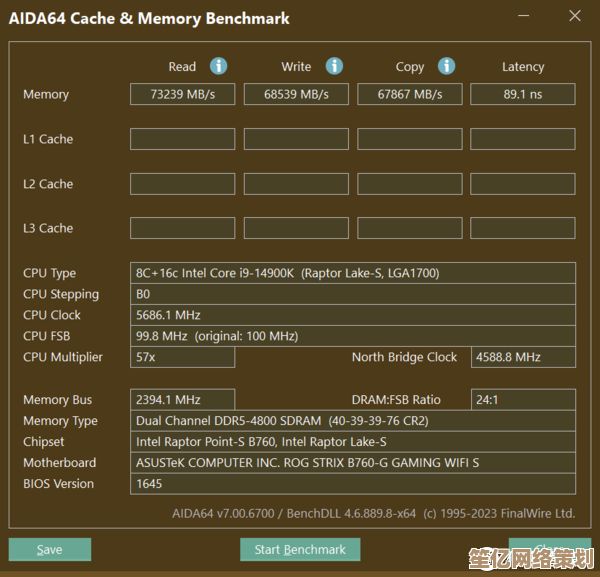Click the empty L3 Cache Write field
The width and height of the screenshot is (600, 577).
point(296,228)
